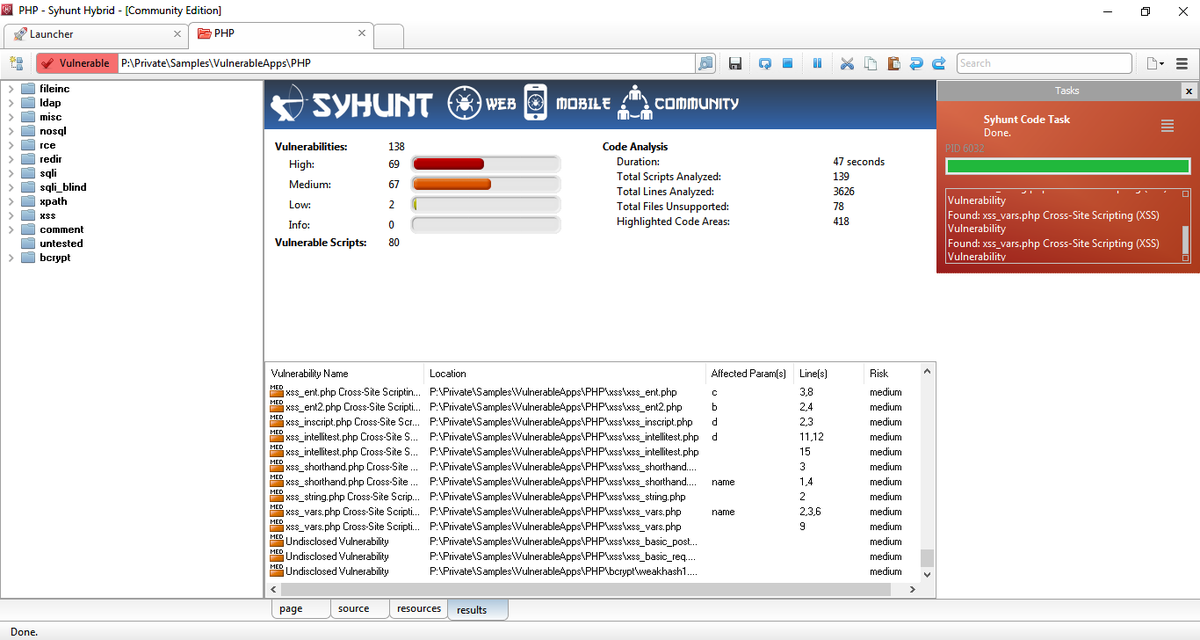
Task: Sort by Affected Param(s) column header
Action: coord(750,373)
